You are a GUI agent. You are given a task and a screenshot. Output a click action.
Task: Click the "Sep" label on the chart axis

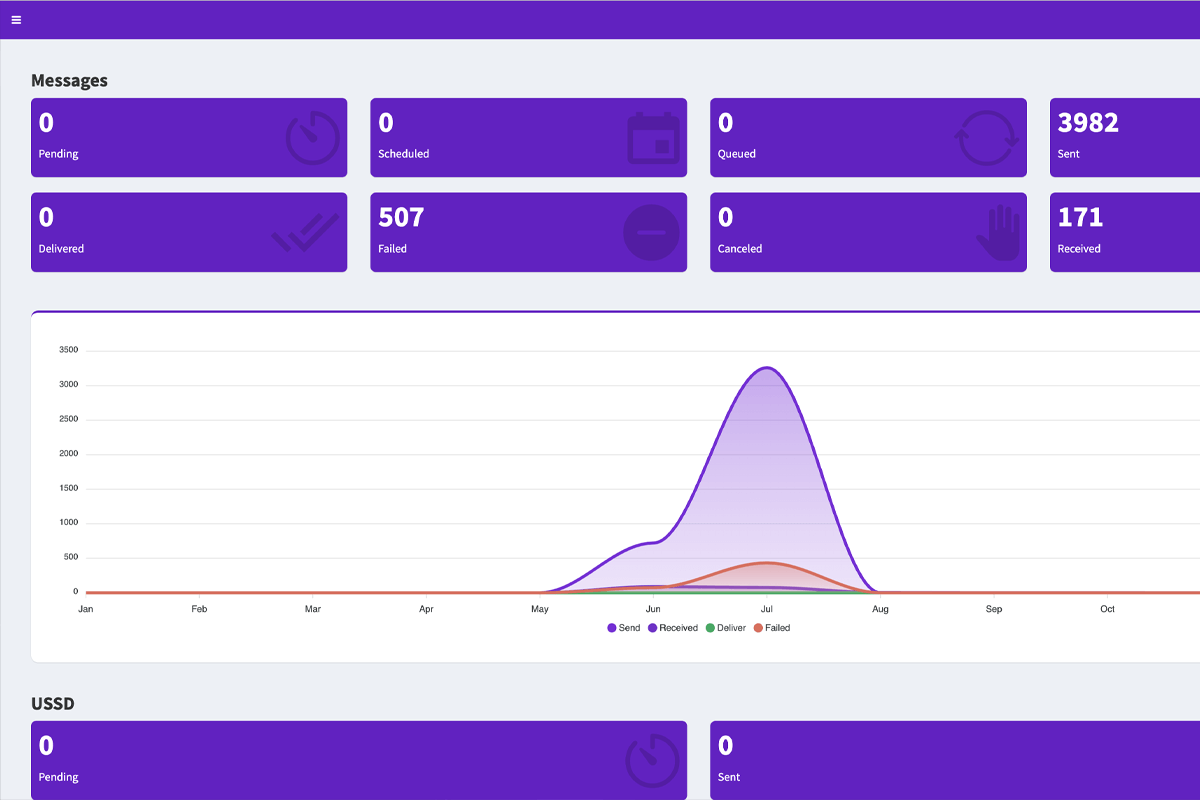click(x=994, y=609)
